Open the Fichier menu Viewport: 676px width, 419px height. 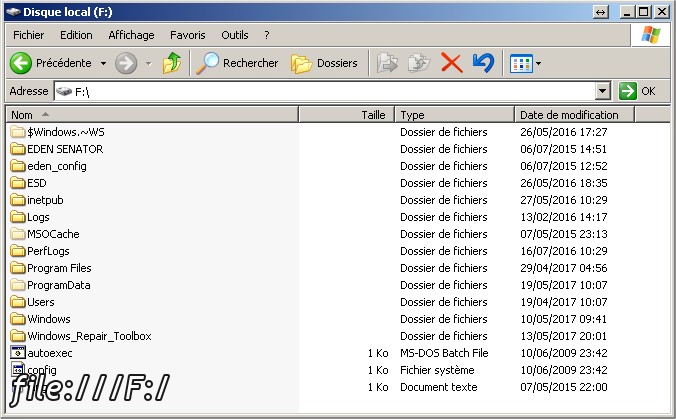(29, 35)
